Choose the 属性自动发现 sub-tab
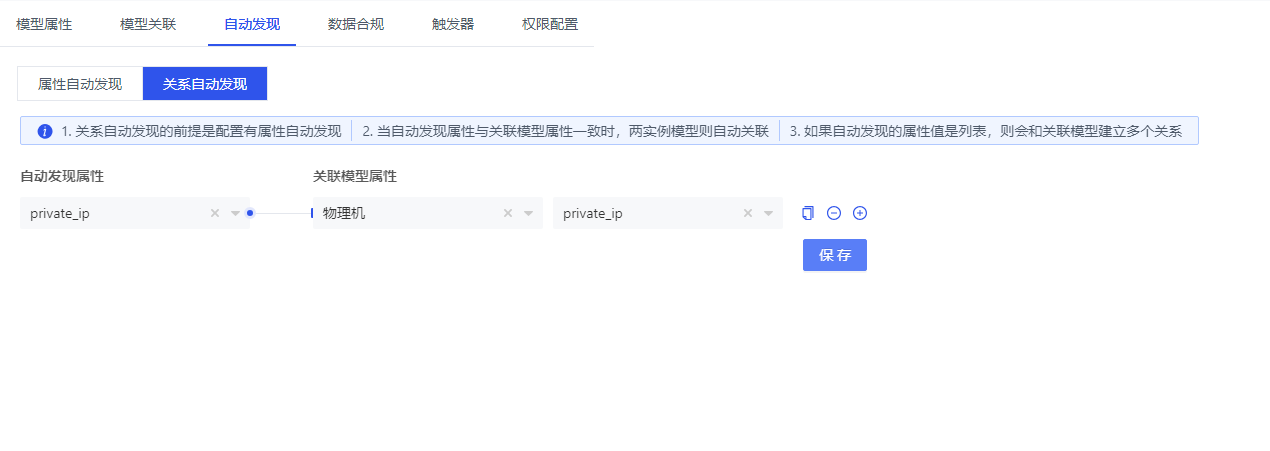Image resolution: width=1270 pixels, height=451 pixels. pyautogui.click(x=80, y=84)
